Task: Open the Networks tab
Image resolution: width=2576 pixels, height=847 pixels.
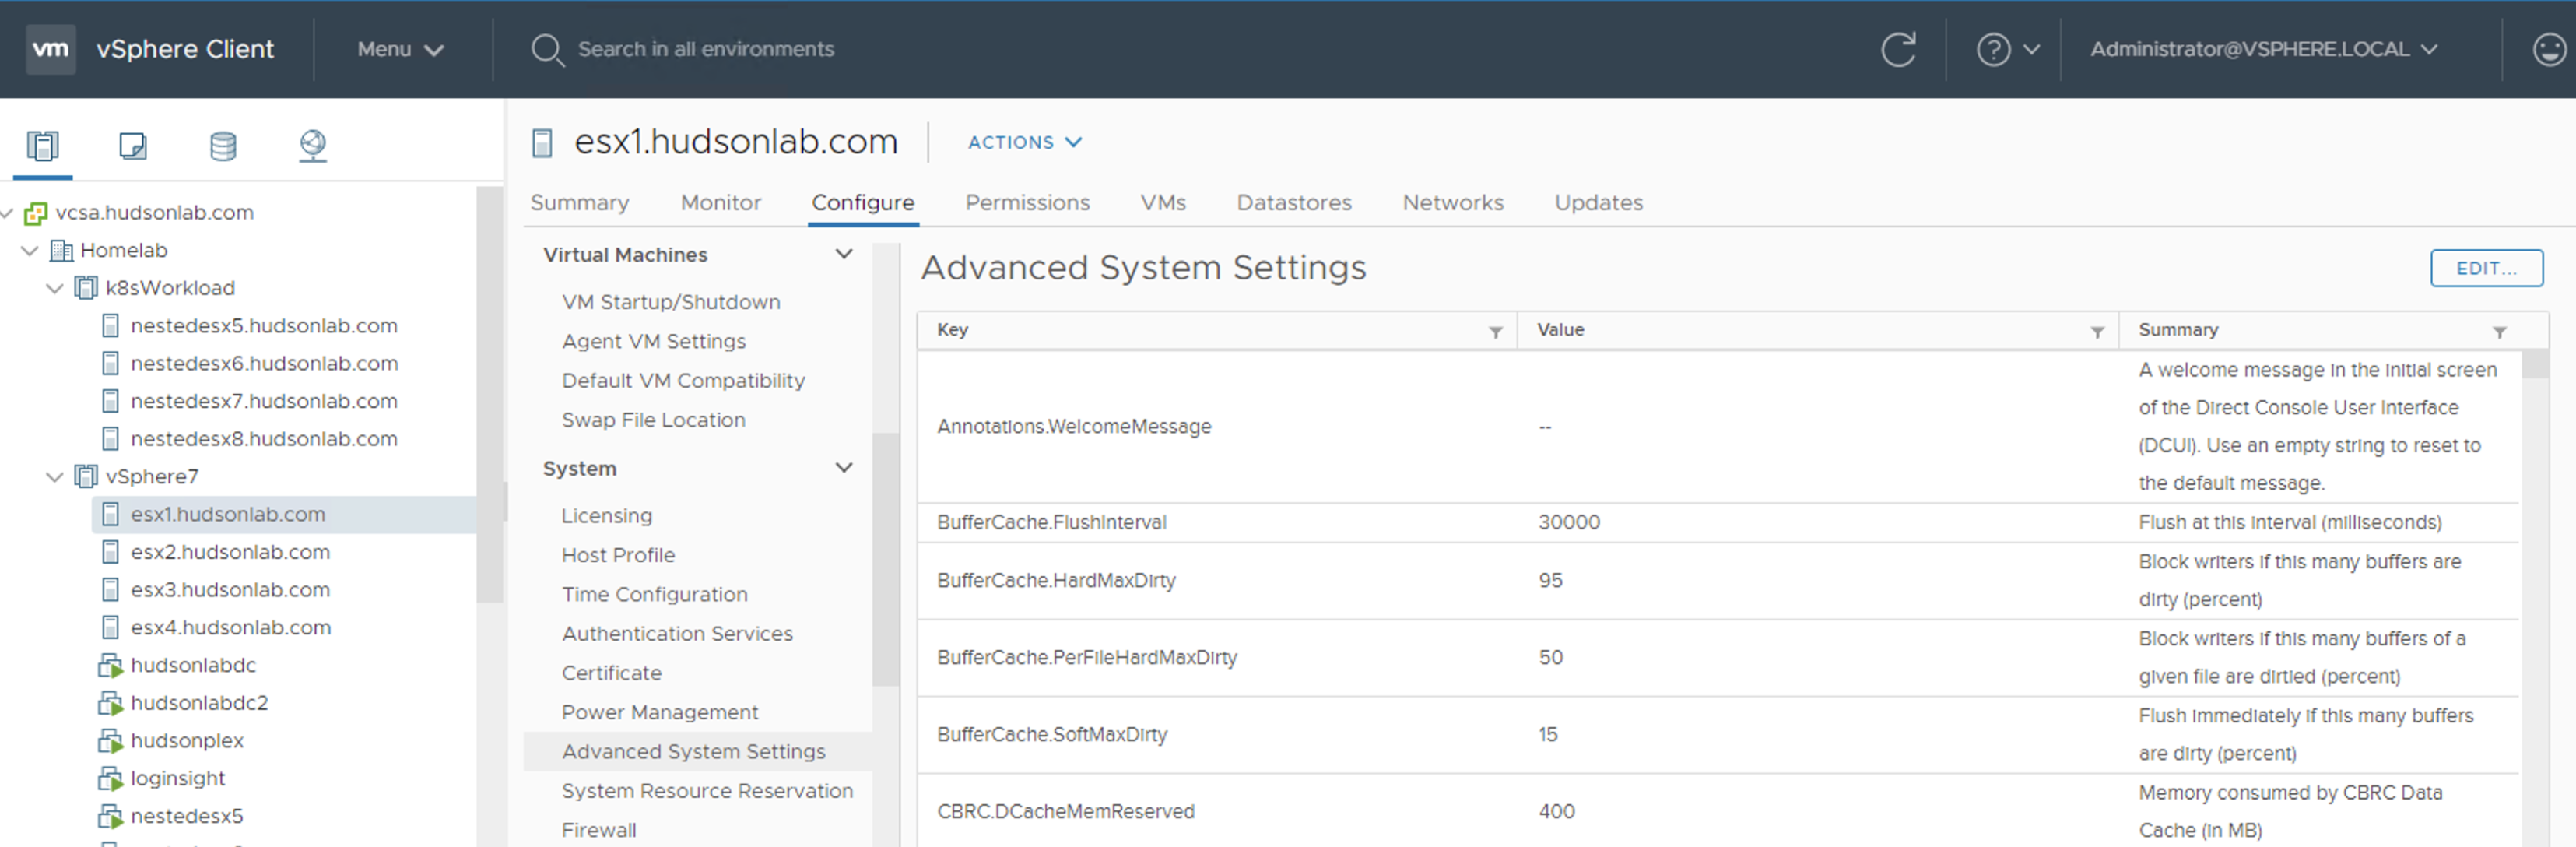Action: tap(1453, 203)
